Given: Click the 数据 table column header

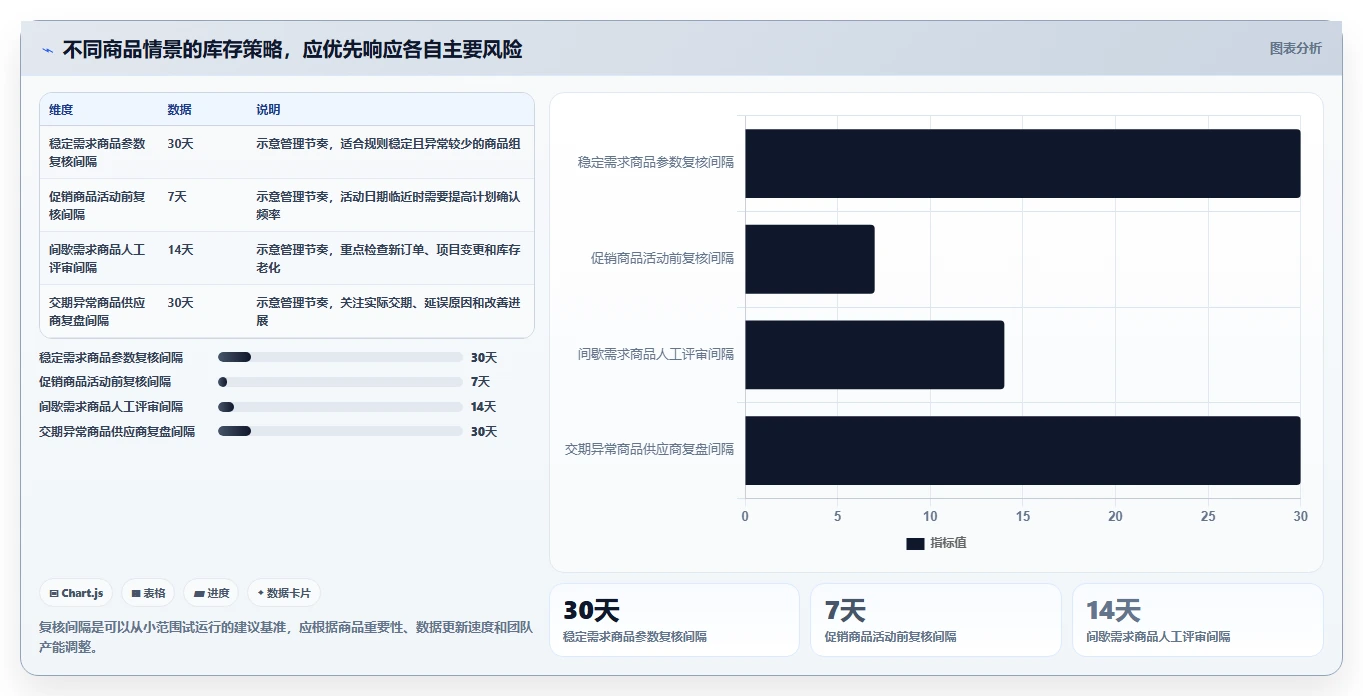Looking at the screenshot, I should click(180, 110).
